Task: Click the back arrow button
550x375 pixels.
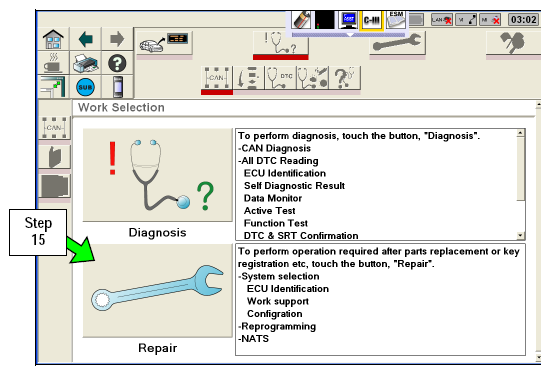Action: click(85, 39)
